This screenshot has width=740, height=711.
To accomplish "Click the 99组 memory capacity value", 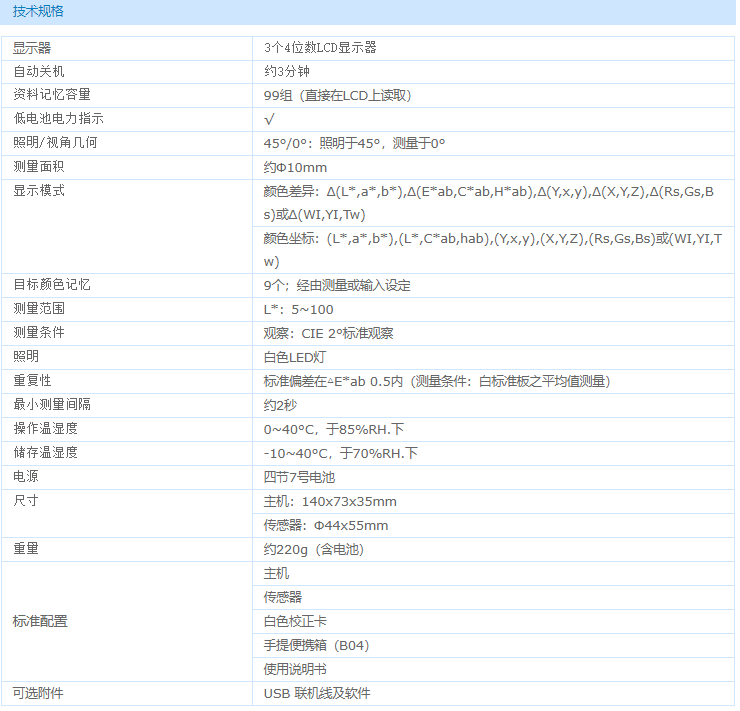I will [337, 95].
